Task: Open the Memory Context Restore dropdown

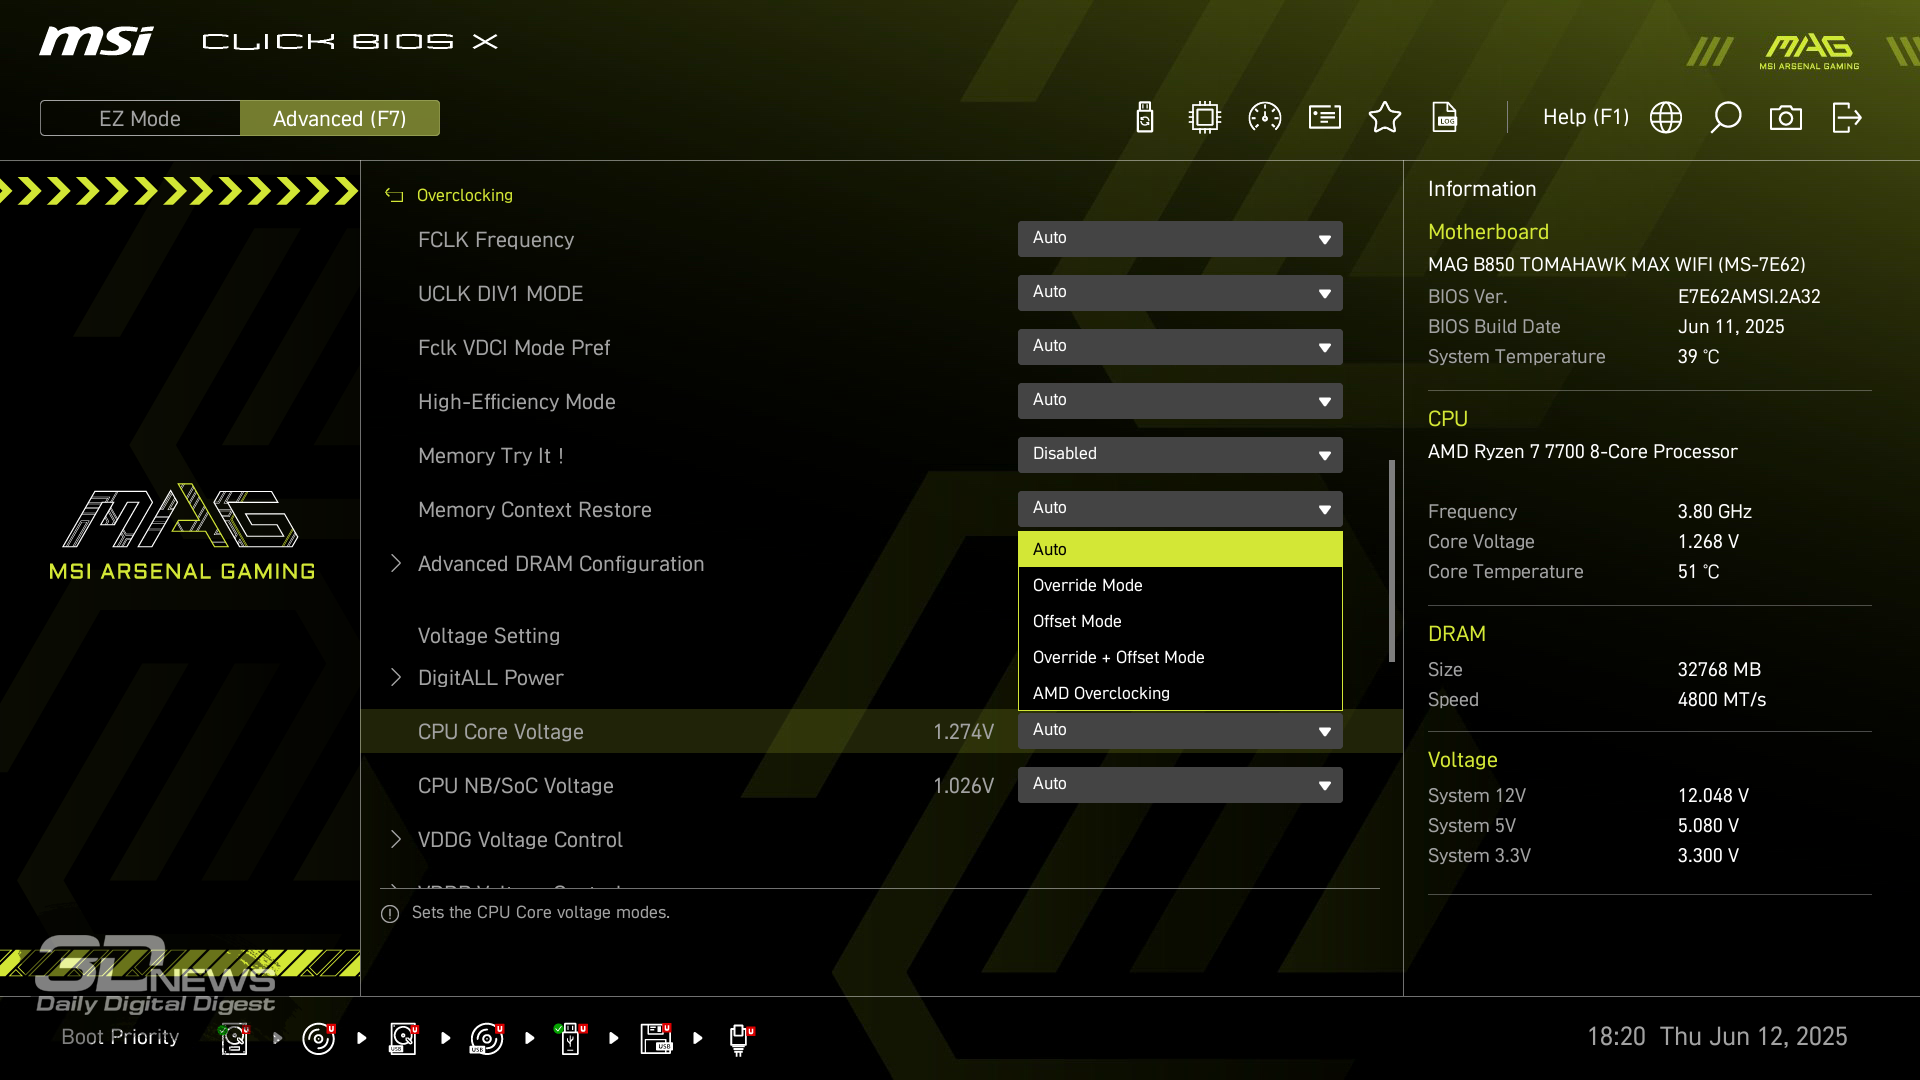Action: coord(1180,509)
